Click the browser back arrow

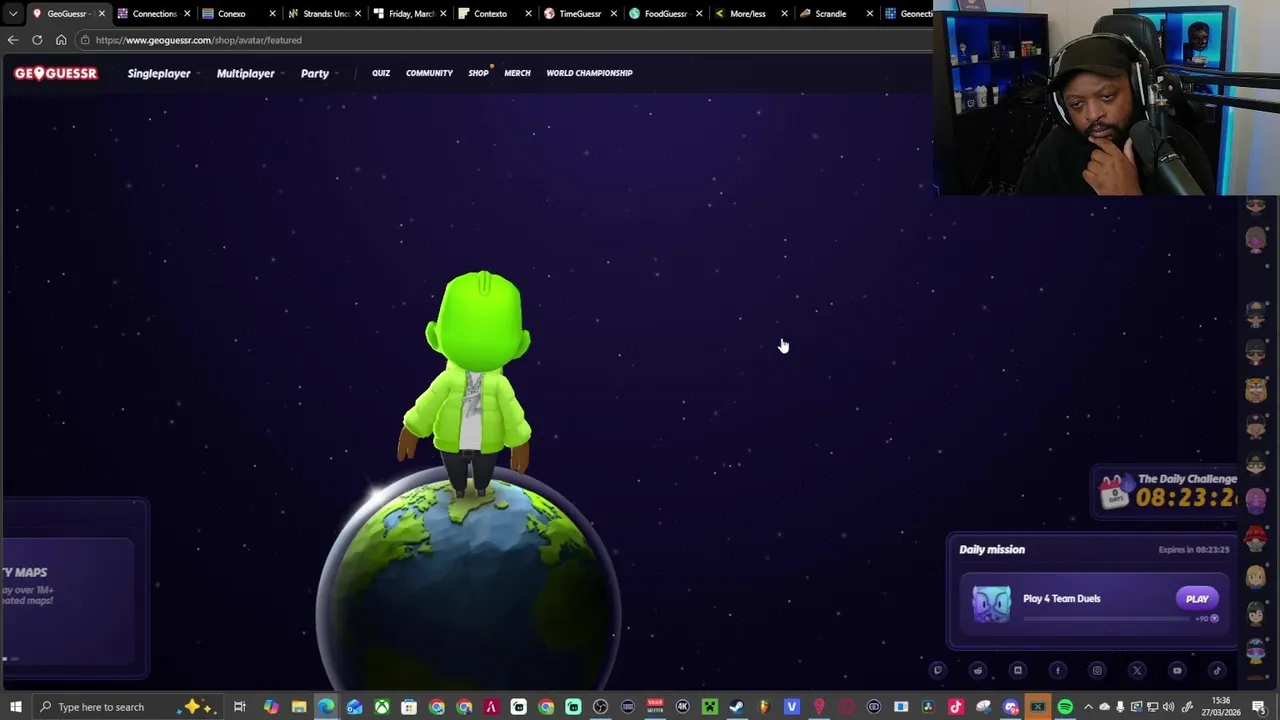(x=12, y=40)
